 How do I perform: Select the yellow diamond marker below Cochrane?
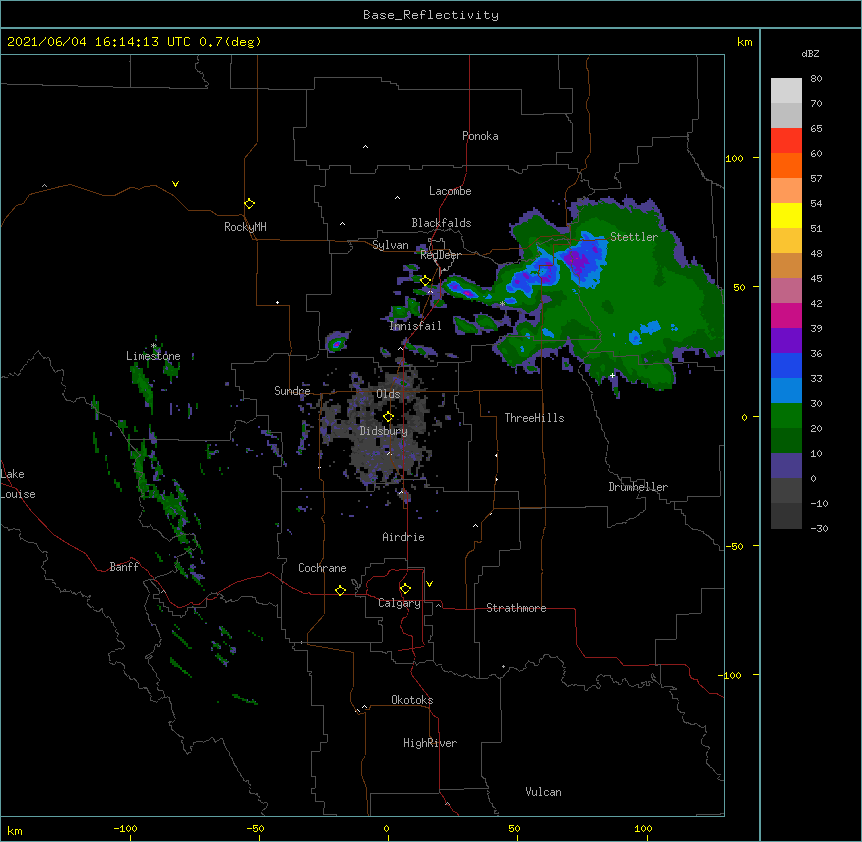click(x=340, y=590)
